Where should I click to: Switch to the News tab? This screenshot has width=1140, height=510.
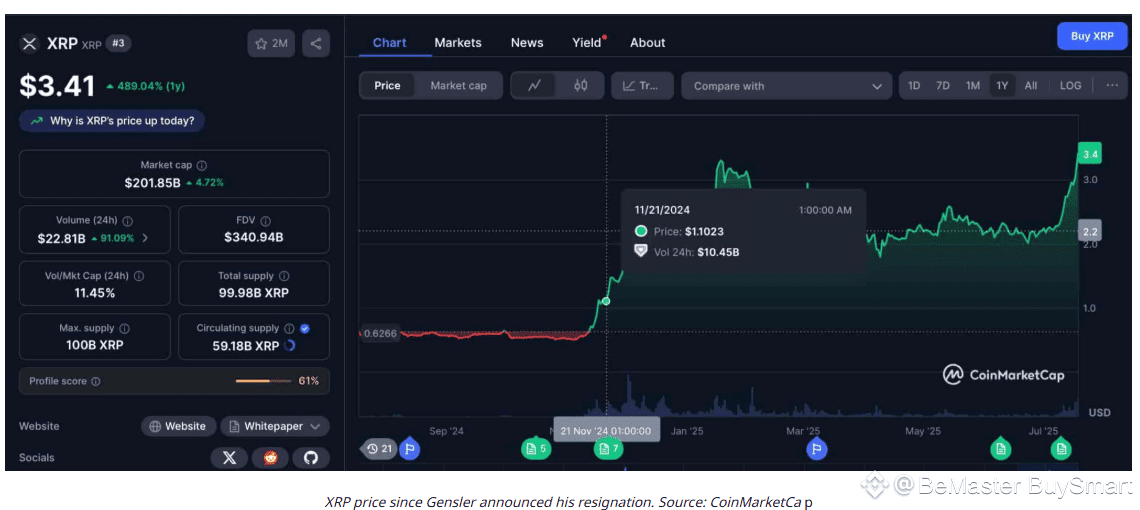tap(527, 43)
